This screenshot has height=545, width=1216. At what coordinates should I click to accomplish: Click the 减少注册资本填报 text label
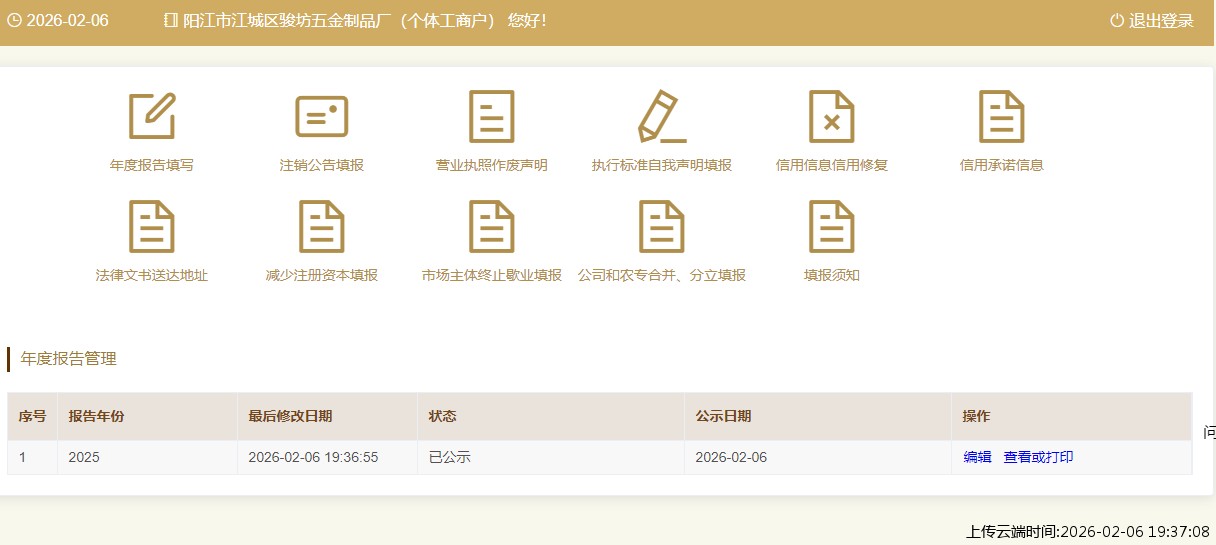(x=322, y=275)
